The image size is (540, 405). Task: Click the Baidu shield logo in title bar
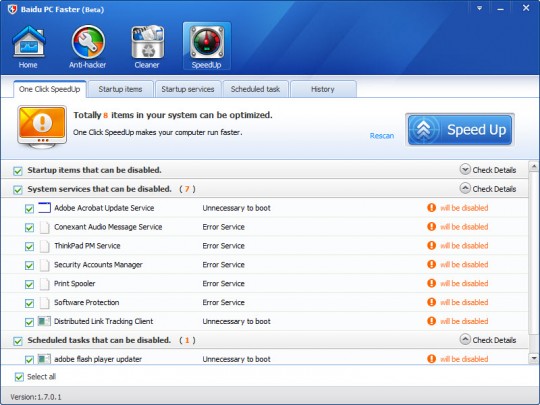pos(12,9)
